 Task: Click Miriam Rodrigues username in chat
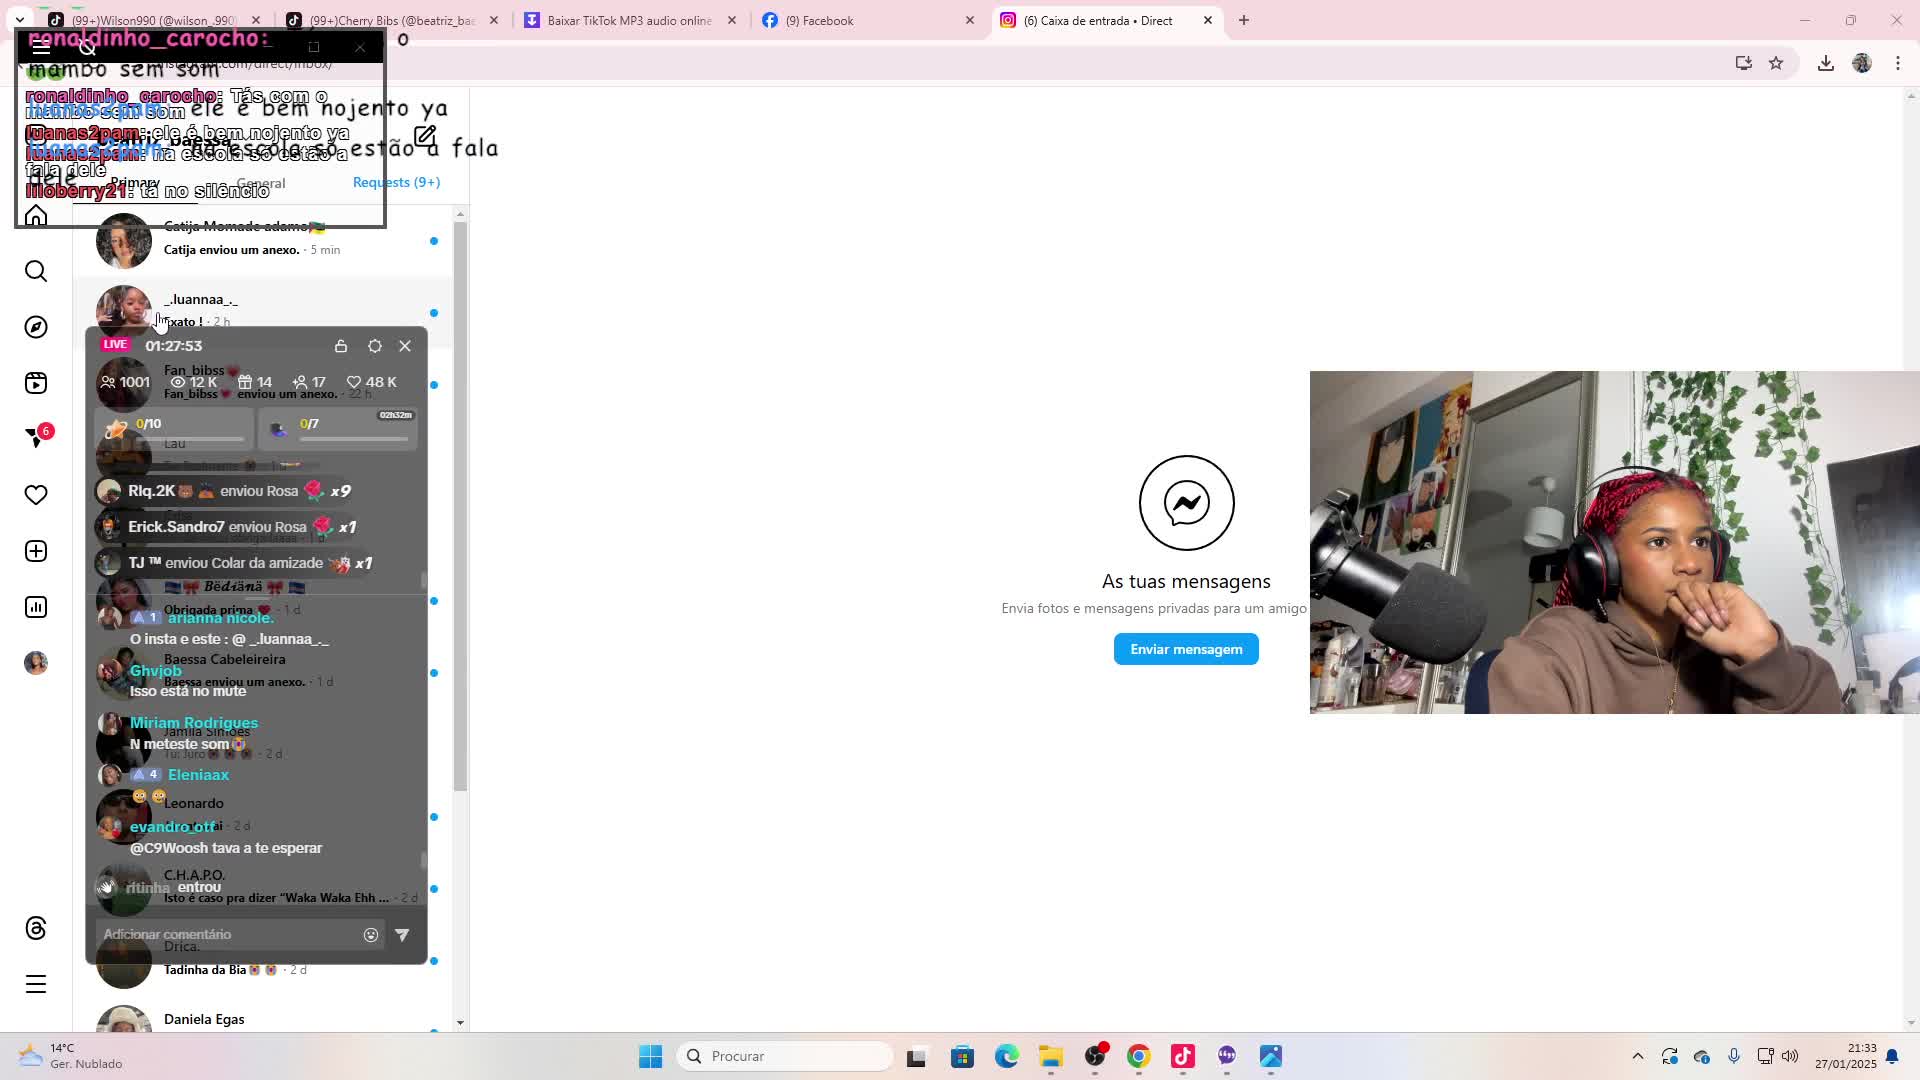click(194, 723)
